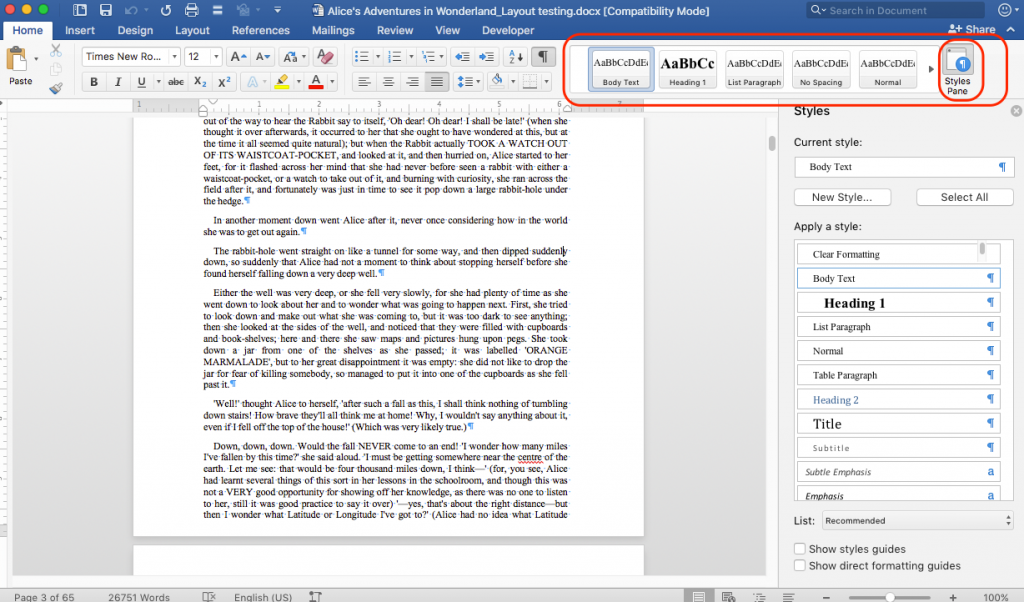
Task: Toggle Underline formatting
Action: pyautogui.click(x=141, y=82)
